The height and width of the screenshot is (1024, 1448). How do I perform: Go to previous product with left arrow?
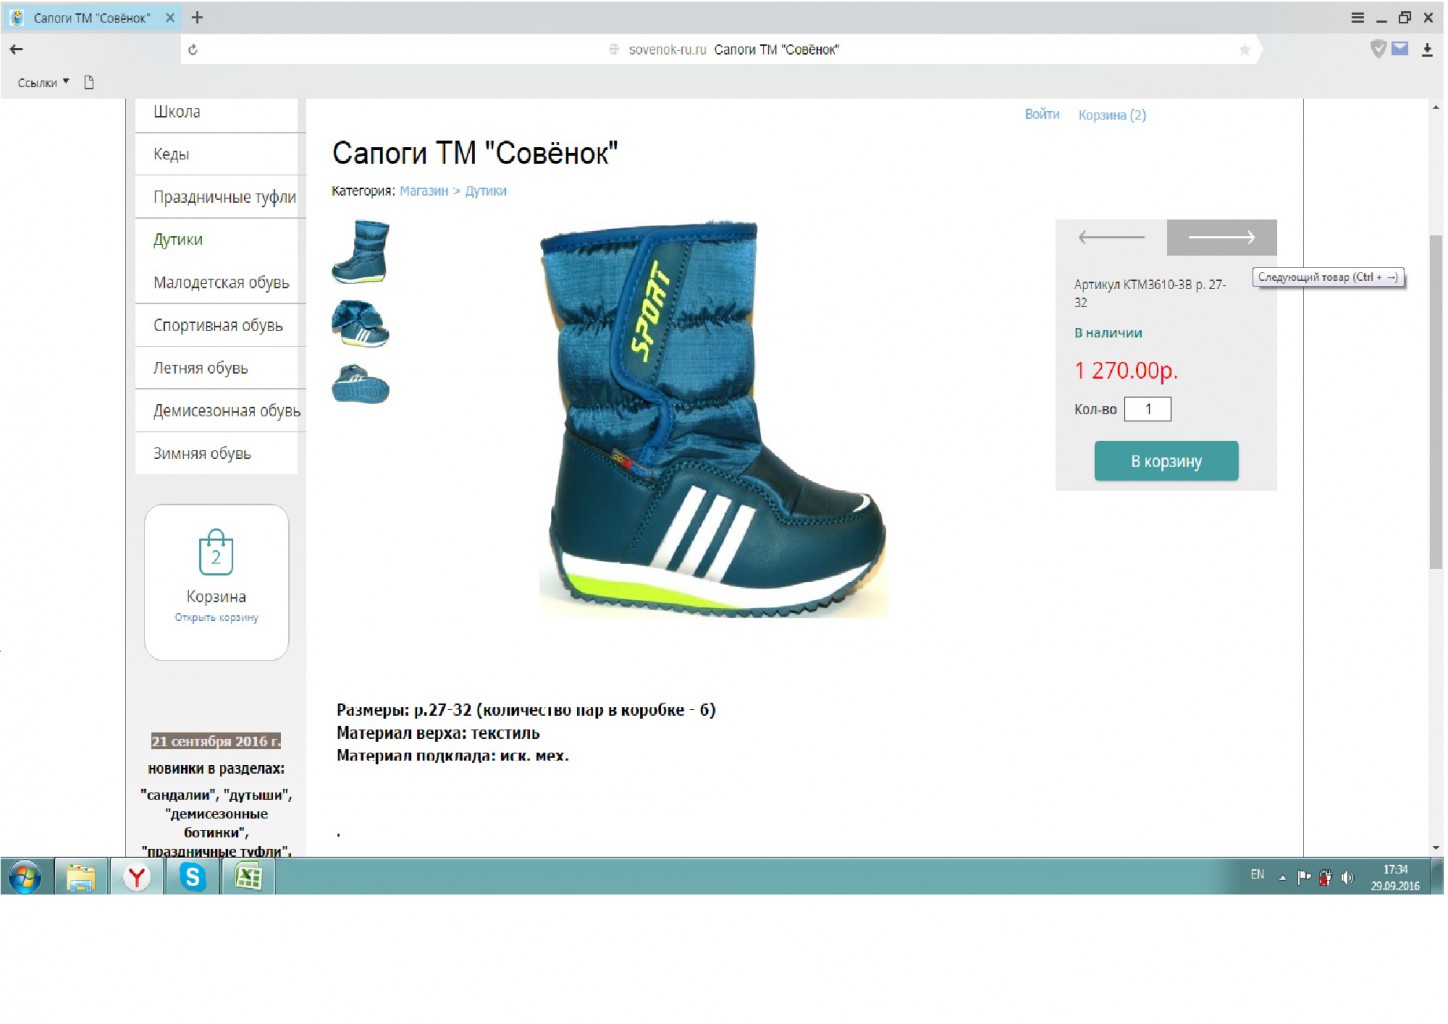1112,237
